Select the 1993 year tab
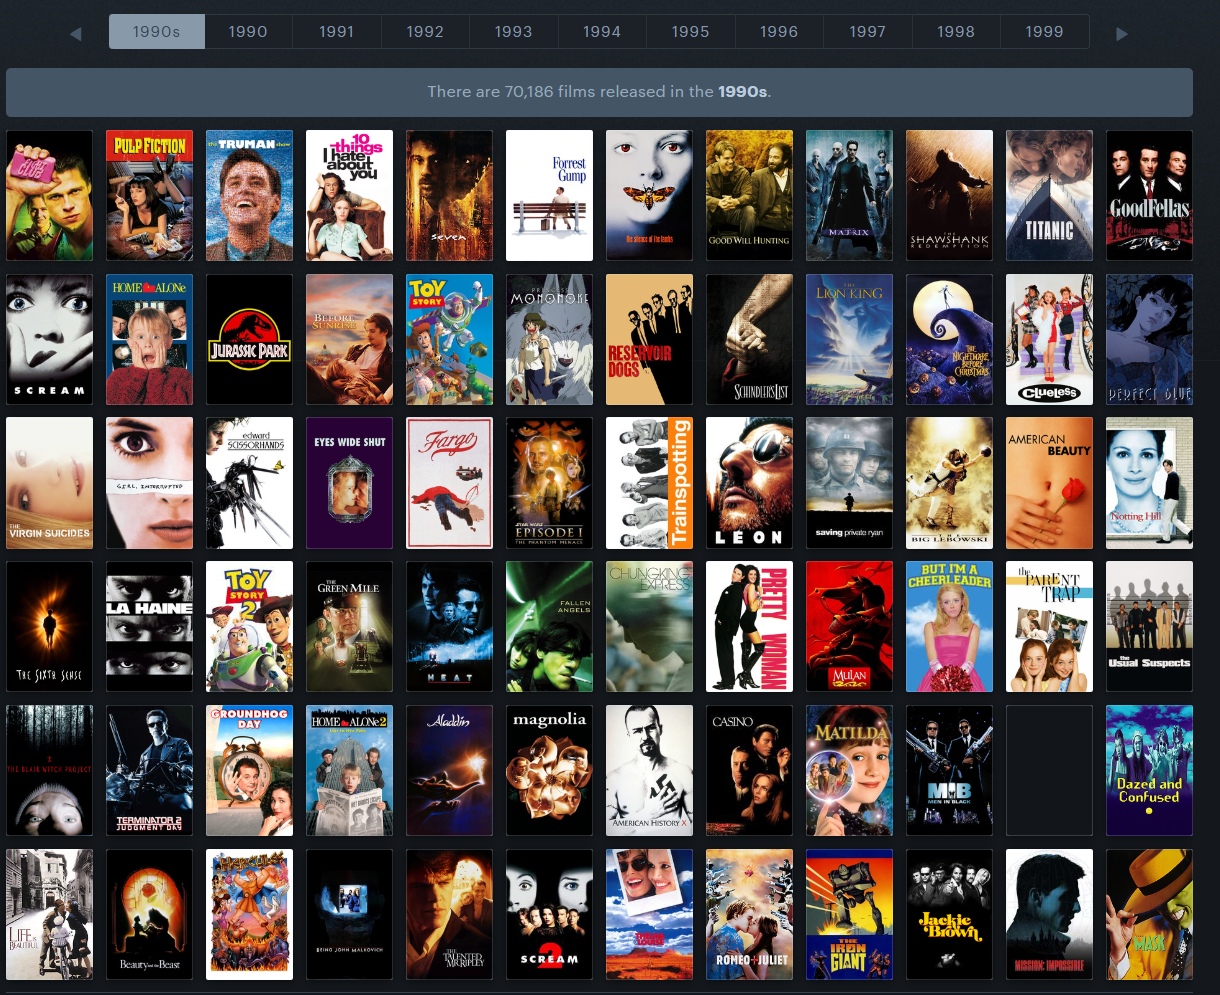The height and width of the screenshot is (995, 1220). point(513,32)
